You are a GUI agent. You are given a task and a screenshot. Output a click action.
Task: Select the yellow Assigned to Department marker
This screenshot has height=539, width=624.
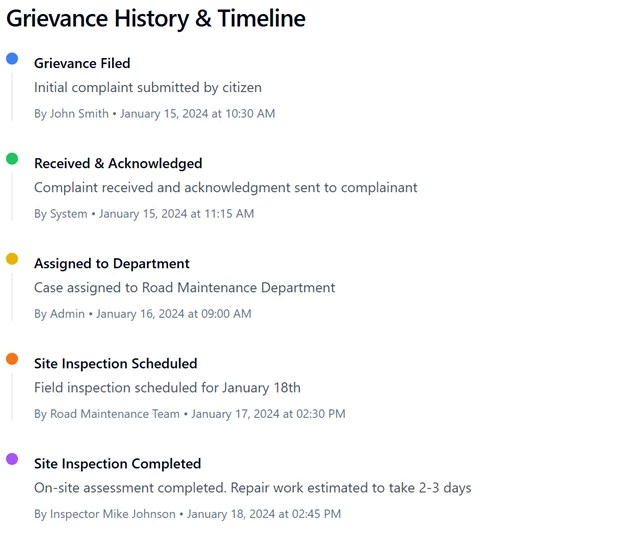(x=12, y=259)
